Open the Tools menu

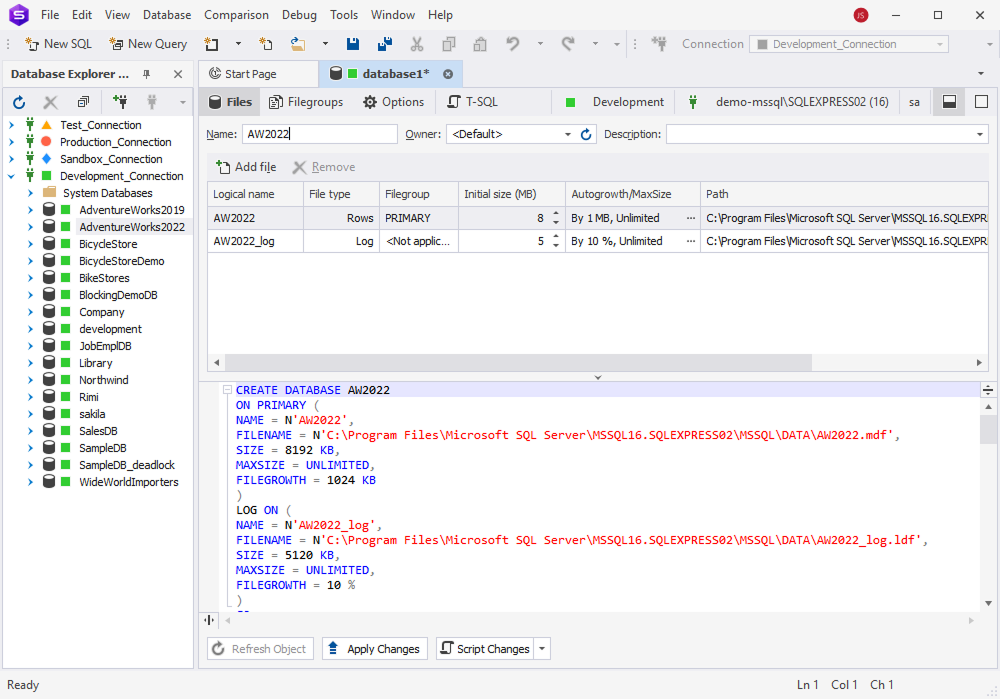(x=344, y=14)
